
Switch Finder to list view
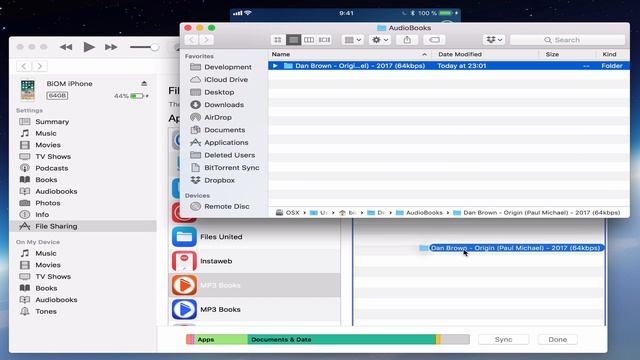click(293, 40)
